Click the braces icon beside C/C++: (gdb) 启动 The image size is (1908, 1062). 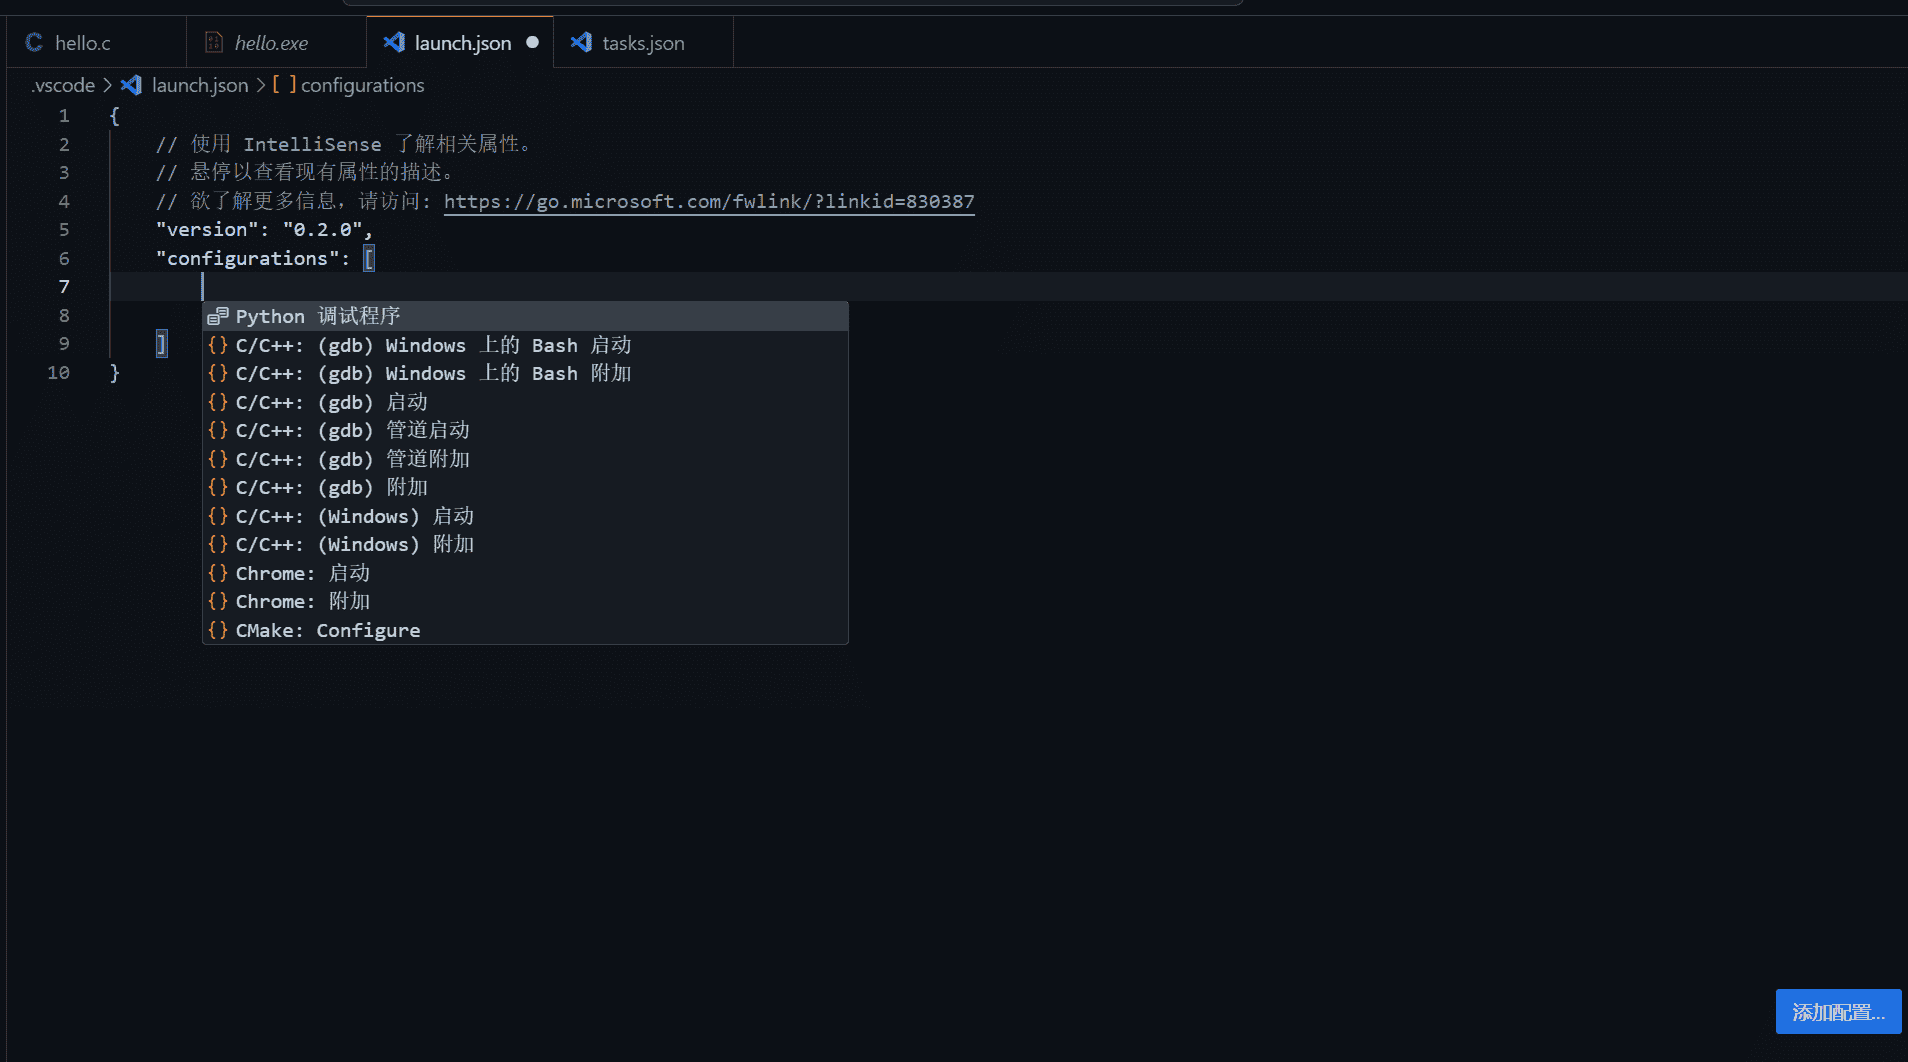tap(218, 402)
